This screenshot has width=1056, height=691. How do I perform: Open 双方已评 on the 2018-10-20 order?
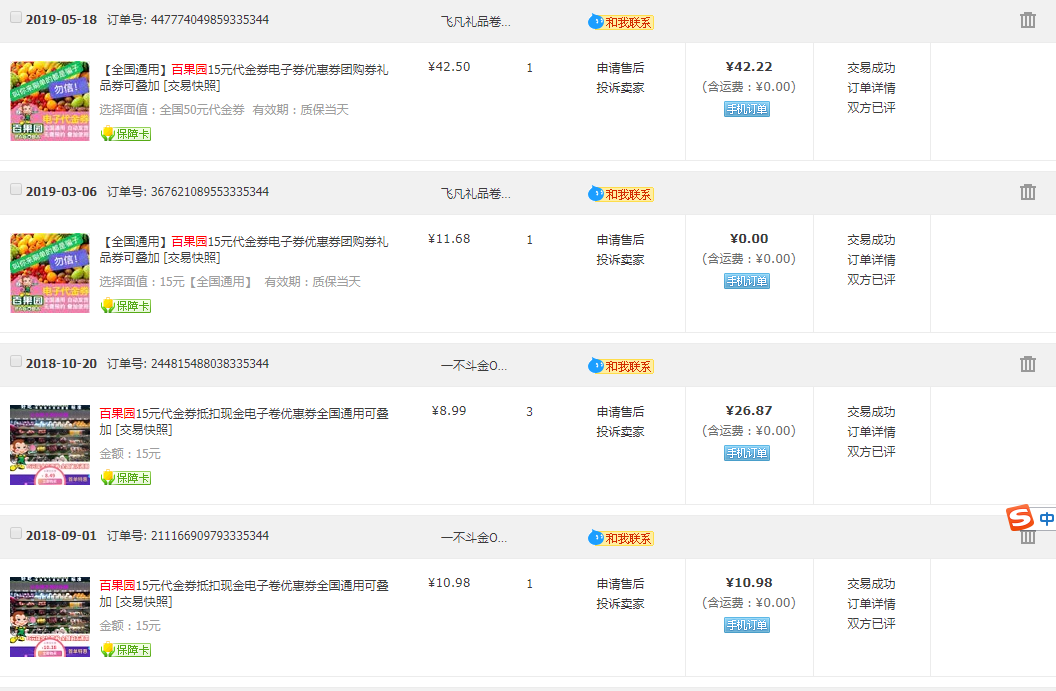(871, 451)
